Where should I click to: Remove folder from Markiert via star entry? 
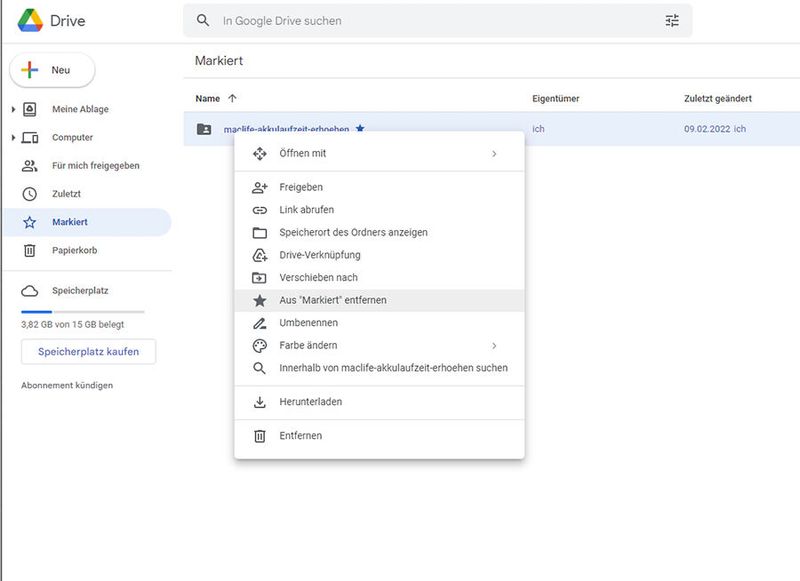click(x=332, y=300)
